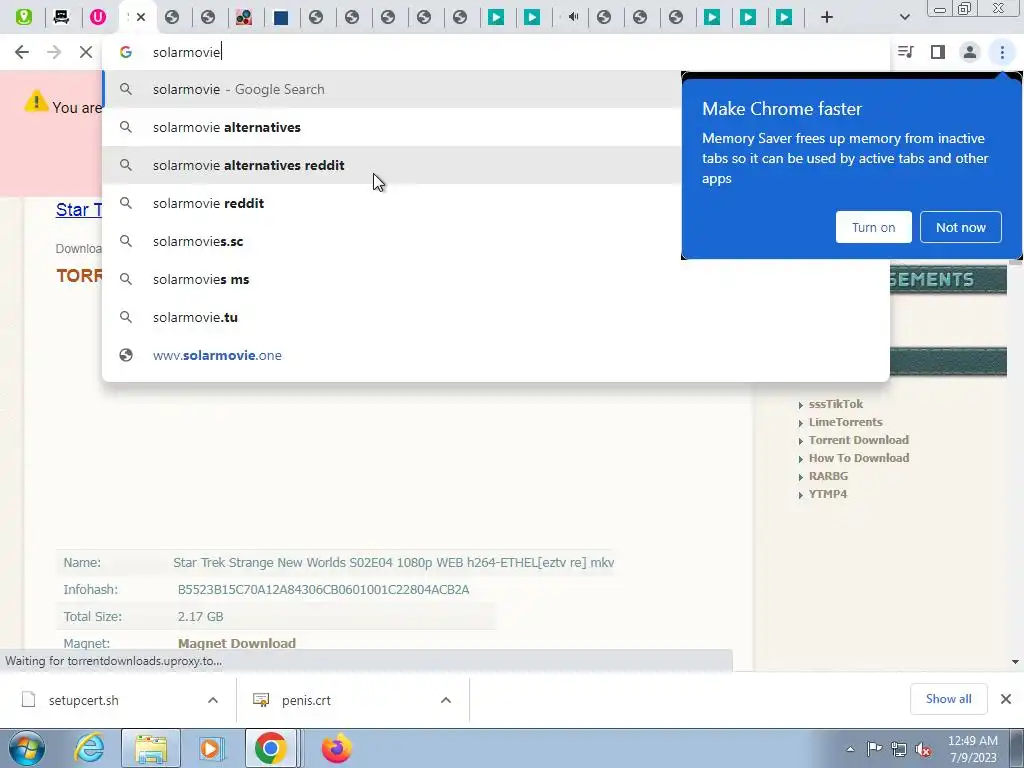This screenshot has width=1024, height=768.
Task: Click the page scrollbar down arrow
Action: [x=1015, y=662]
